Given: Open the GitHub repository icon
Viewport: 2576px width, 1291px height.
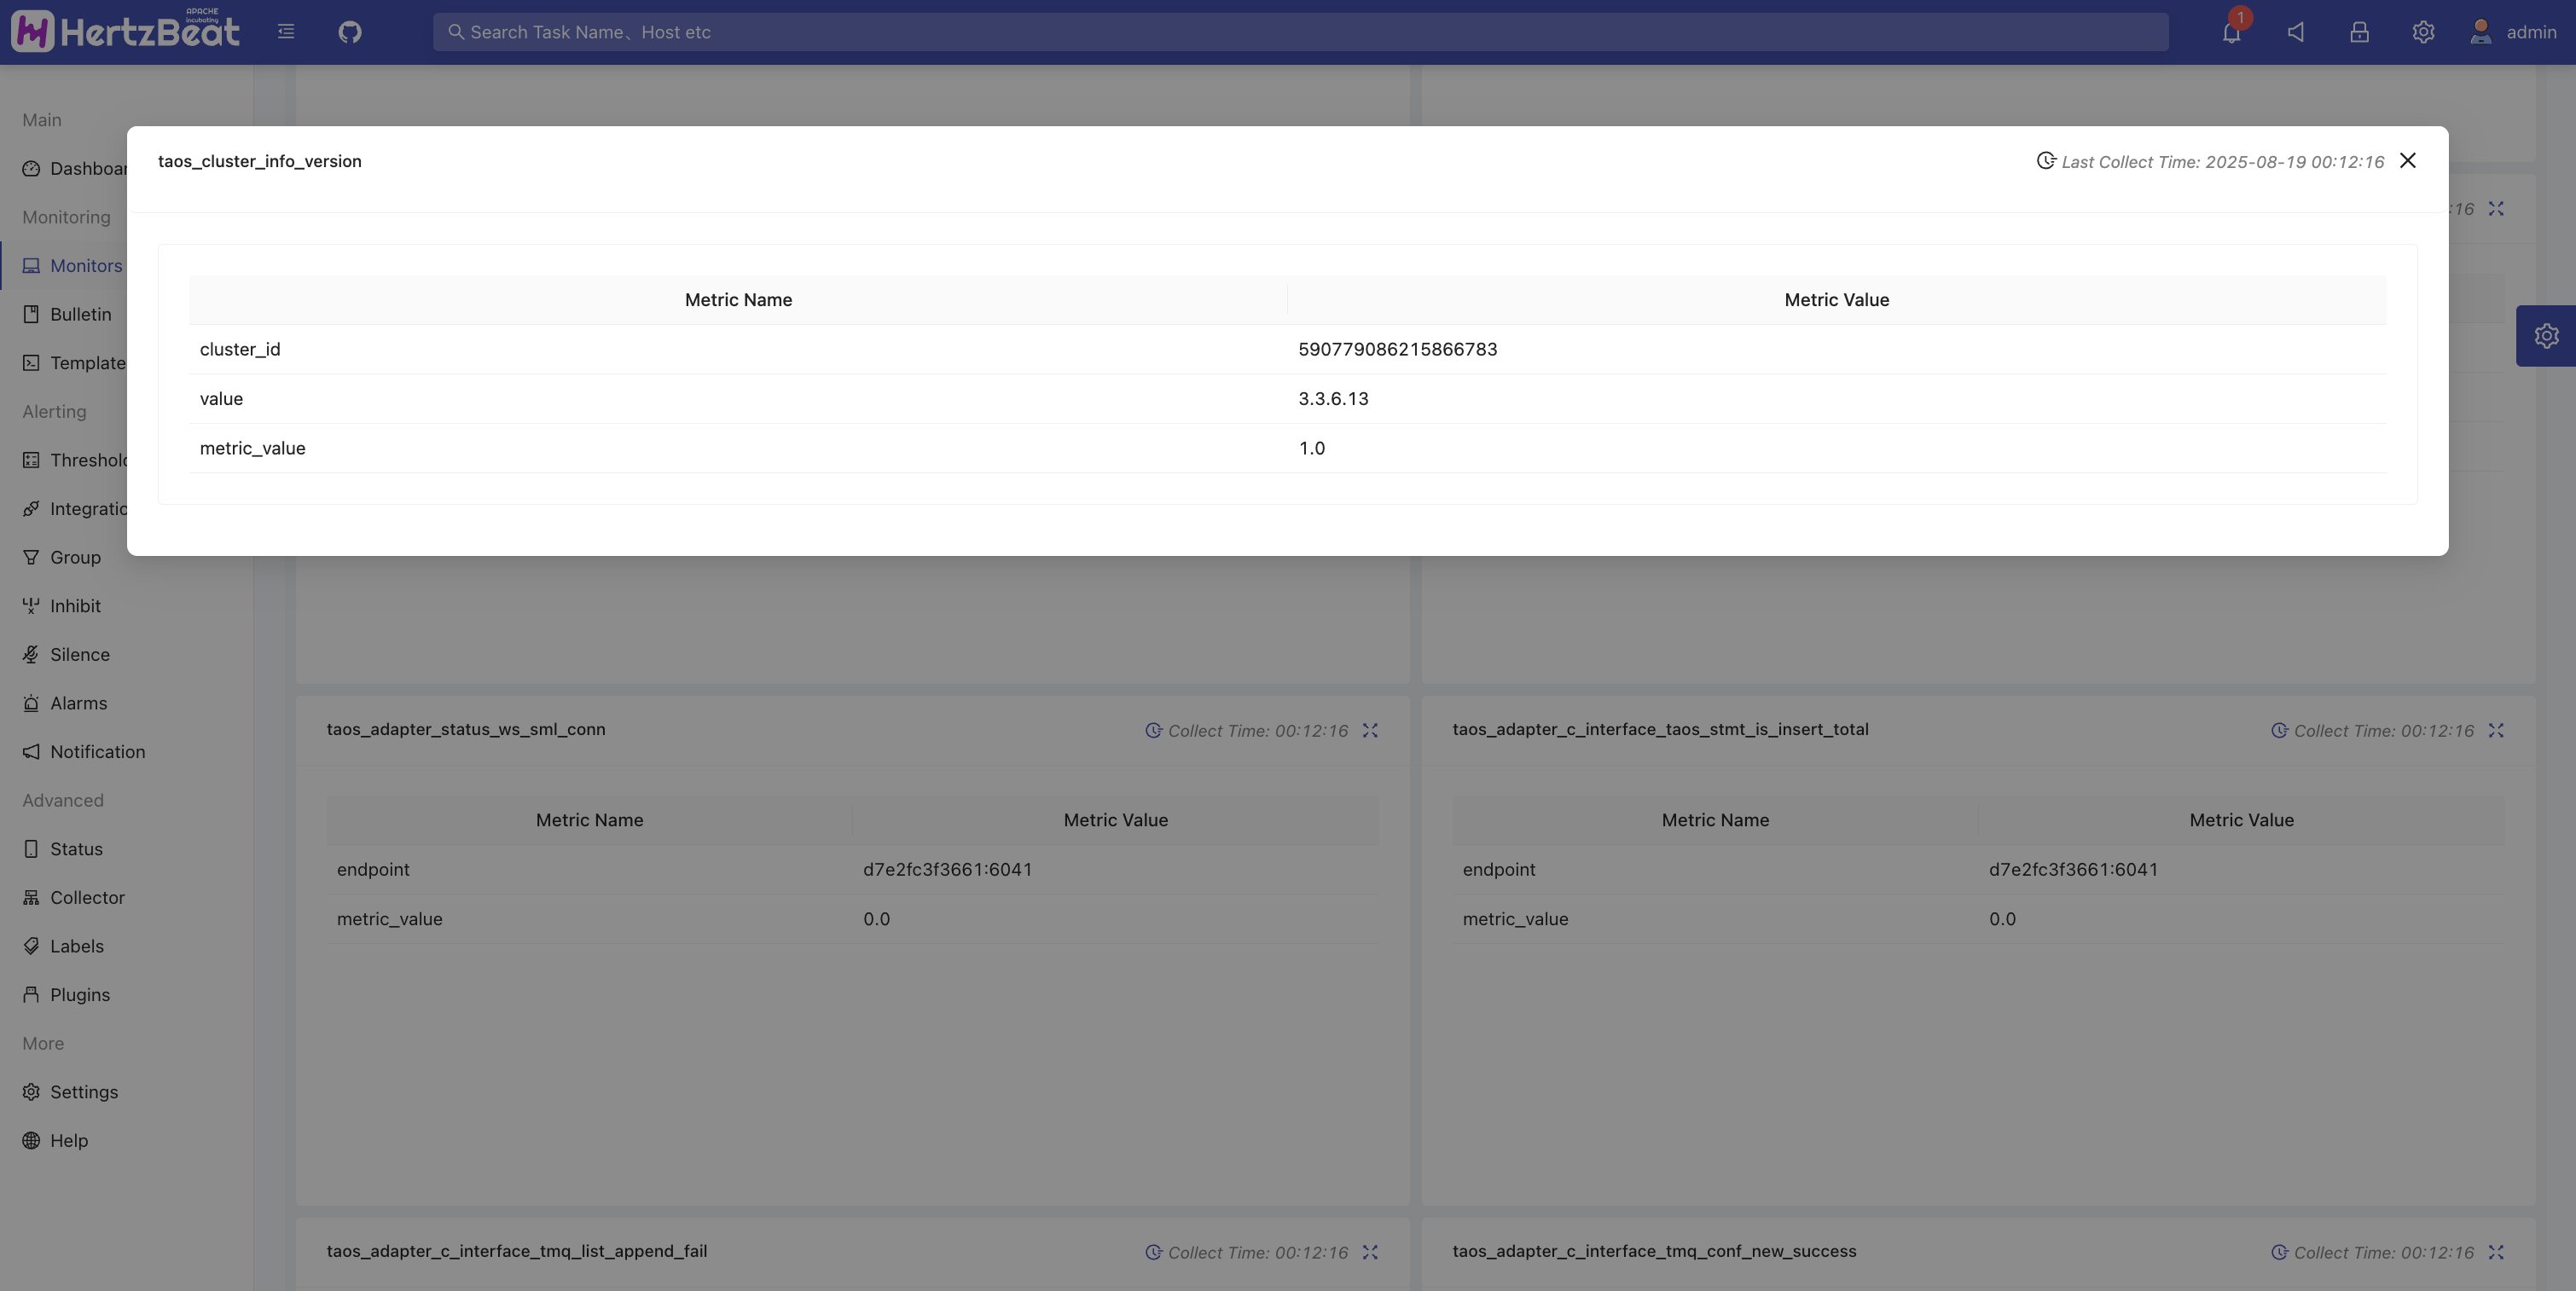Looking at the screenshot, I should coord(349,32).
